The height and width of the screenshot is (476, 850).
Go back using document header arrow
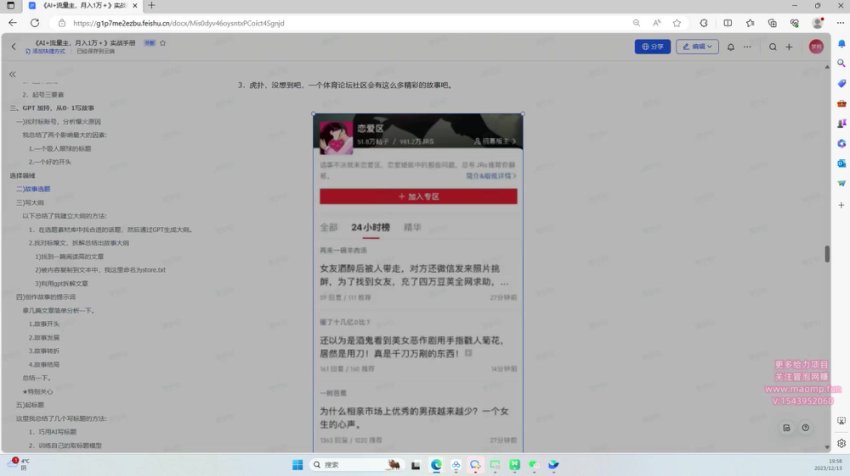[13, 46]
